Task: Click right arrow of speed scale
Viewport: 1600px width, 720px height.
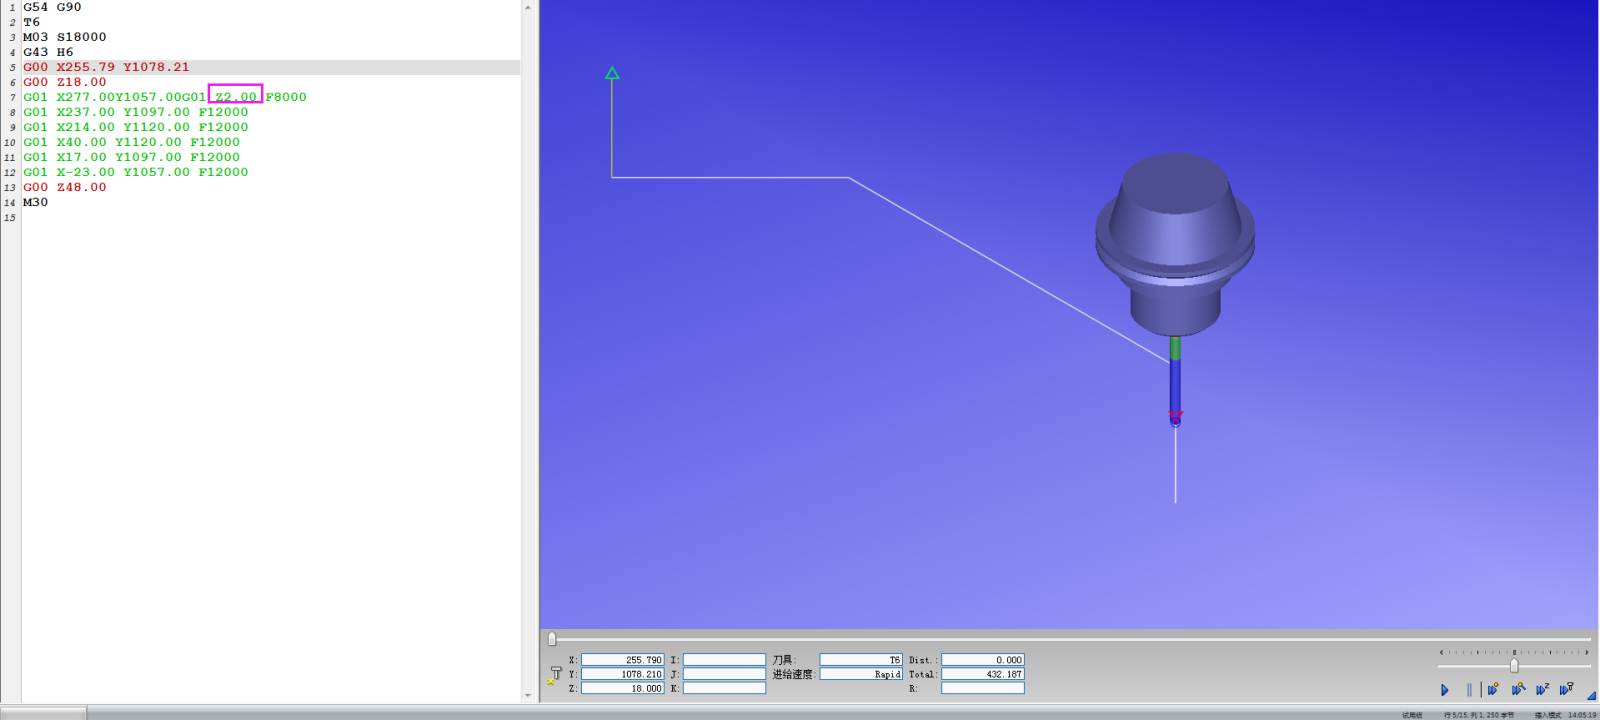Action: (1587, 652)
